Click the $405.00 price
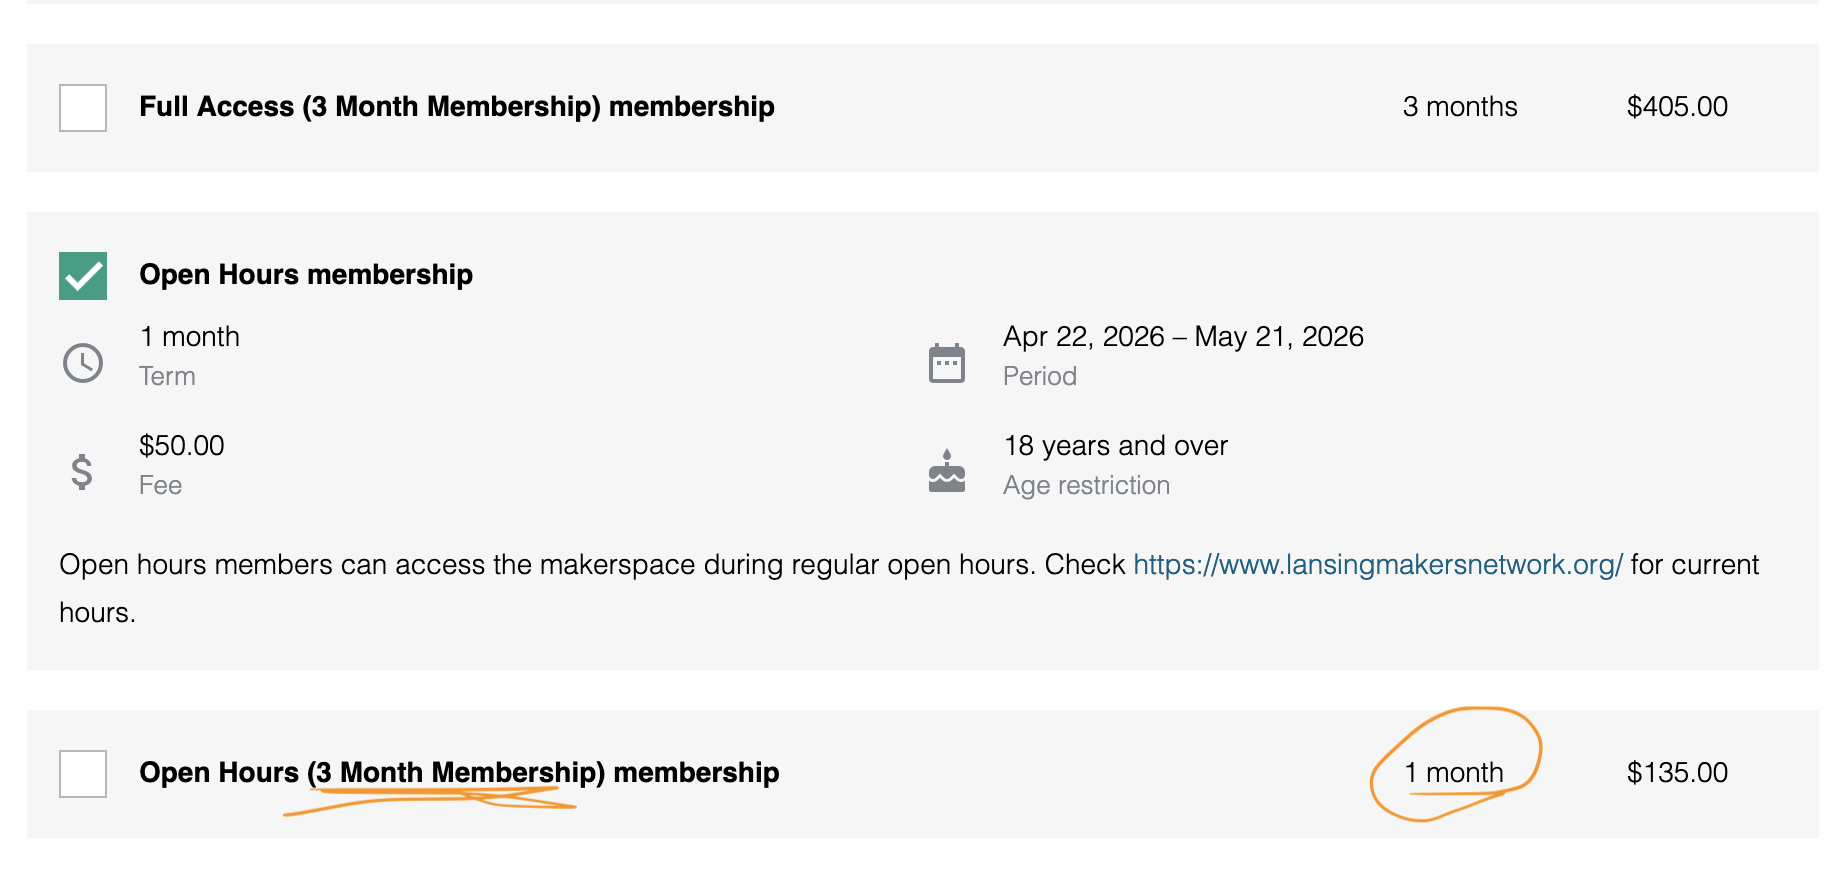 click(x=1677, y=107)
